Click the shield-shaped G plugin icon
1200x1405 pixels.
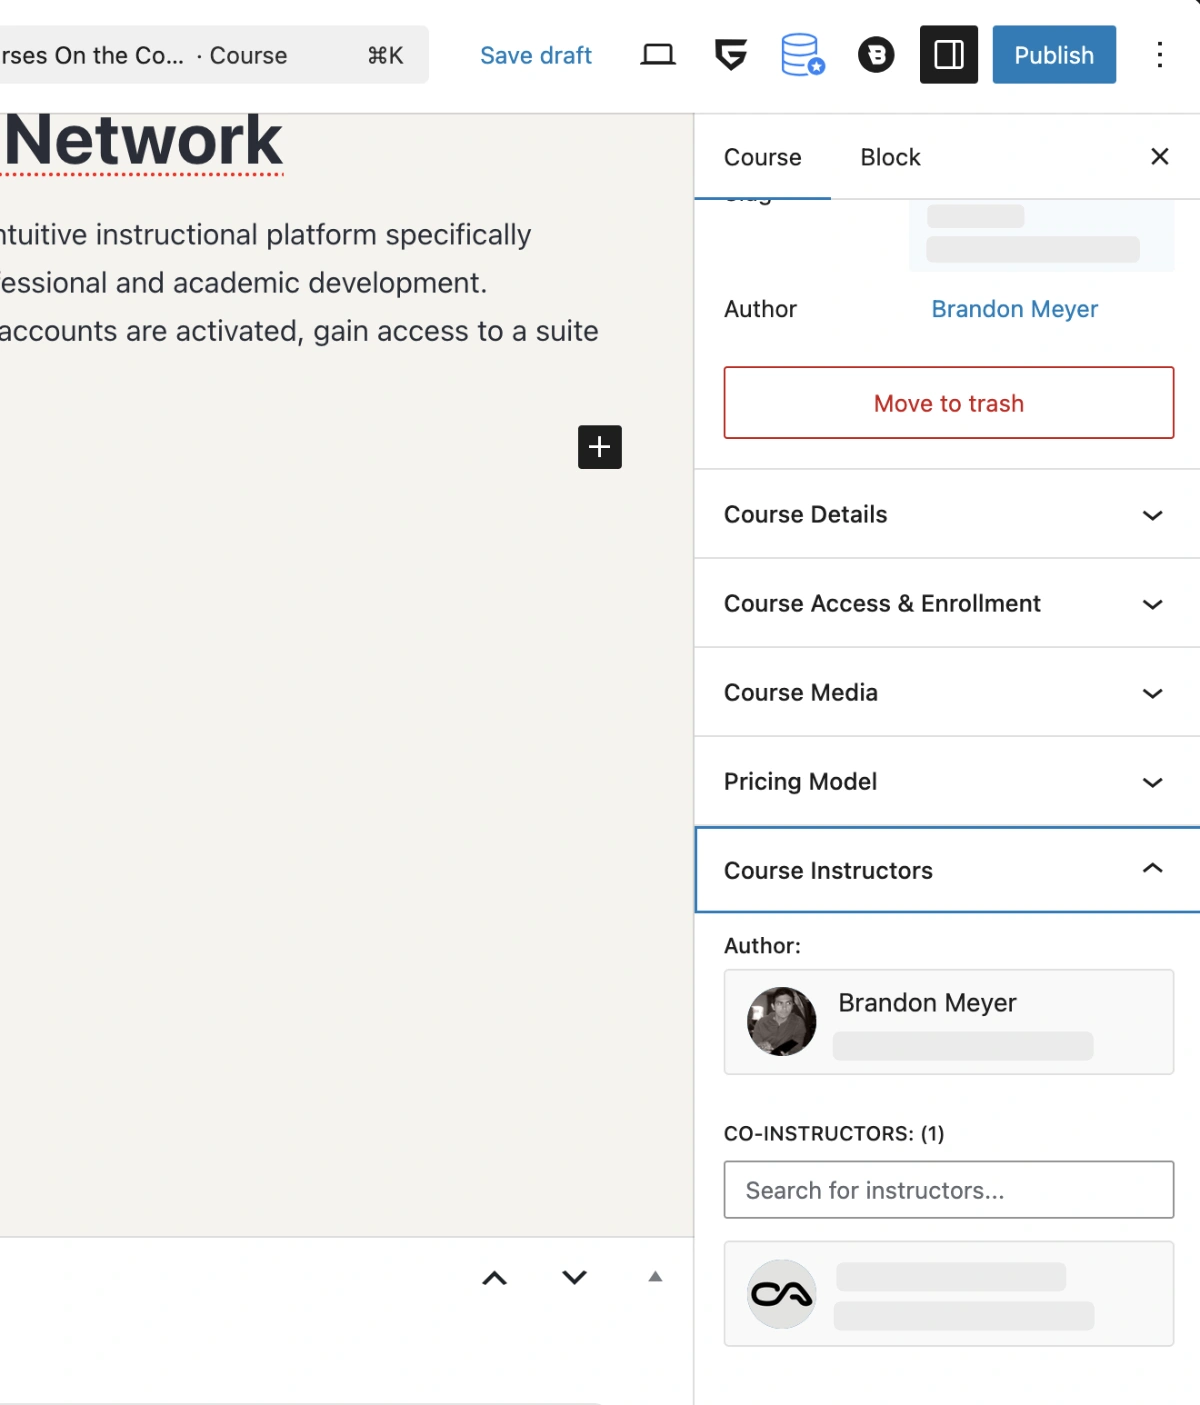tap(730, 55)
